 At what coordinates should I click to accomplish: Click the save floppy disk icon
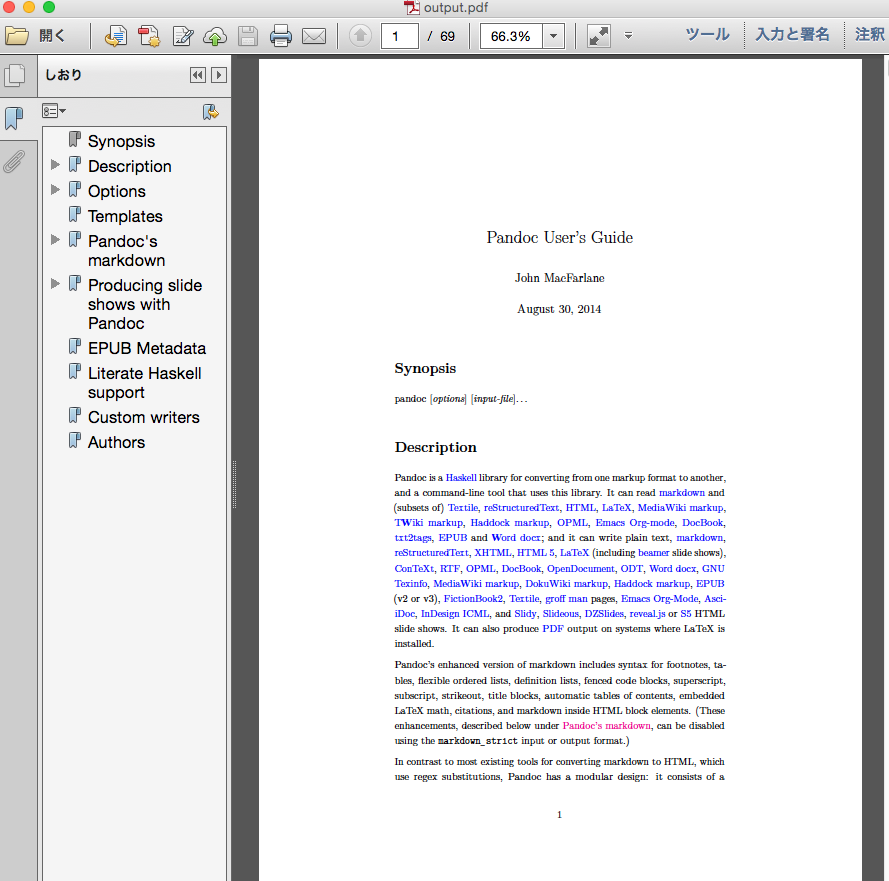pos(248,36)
